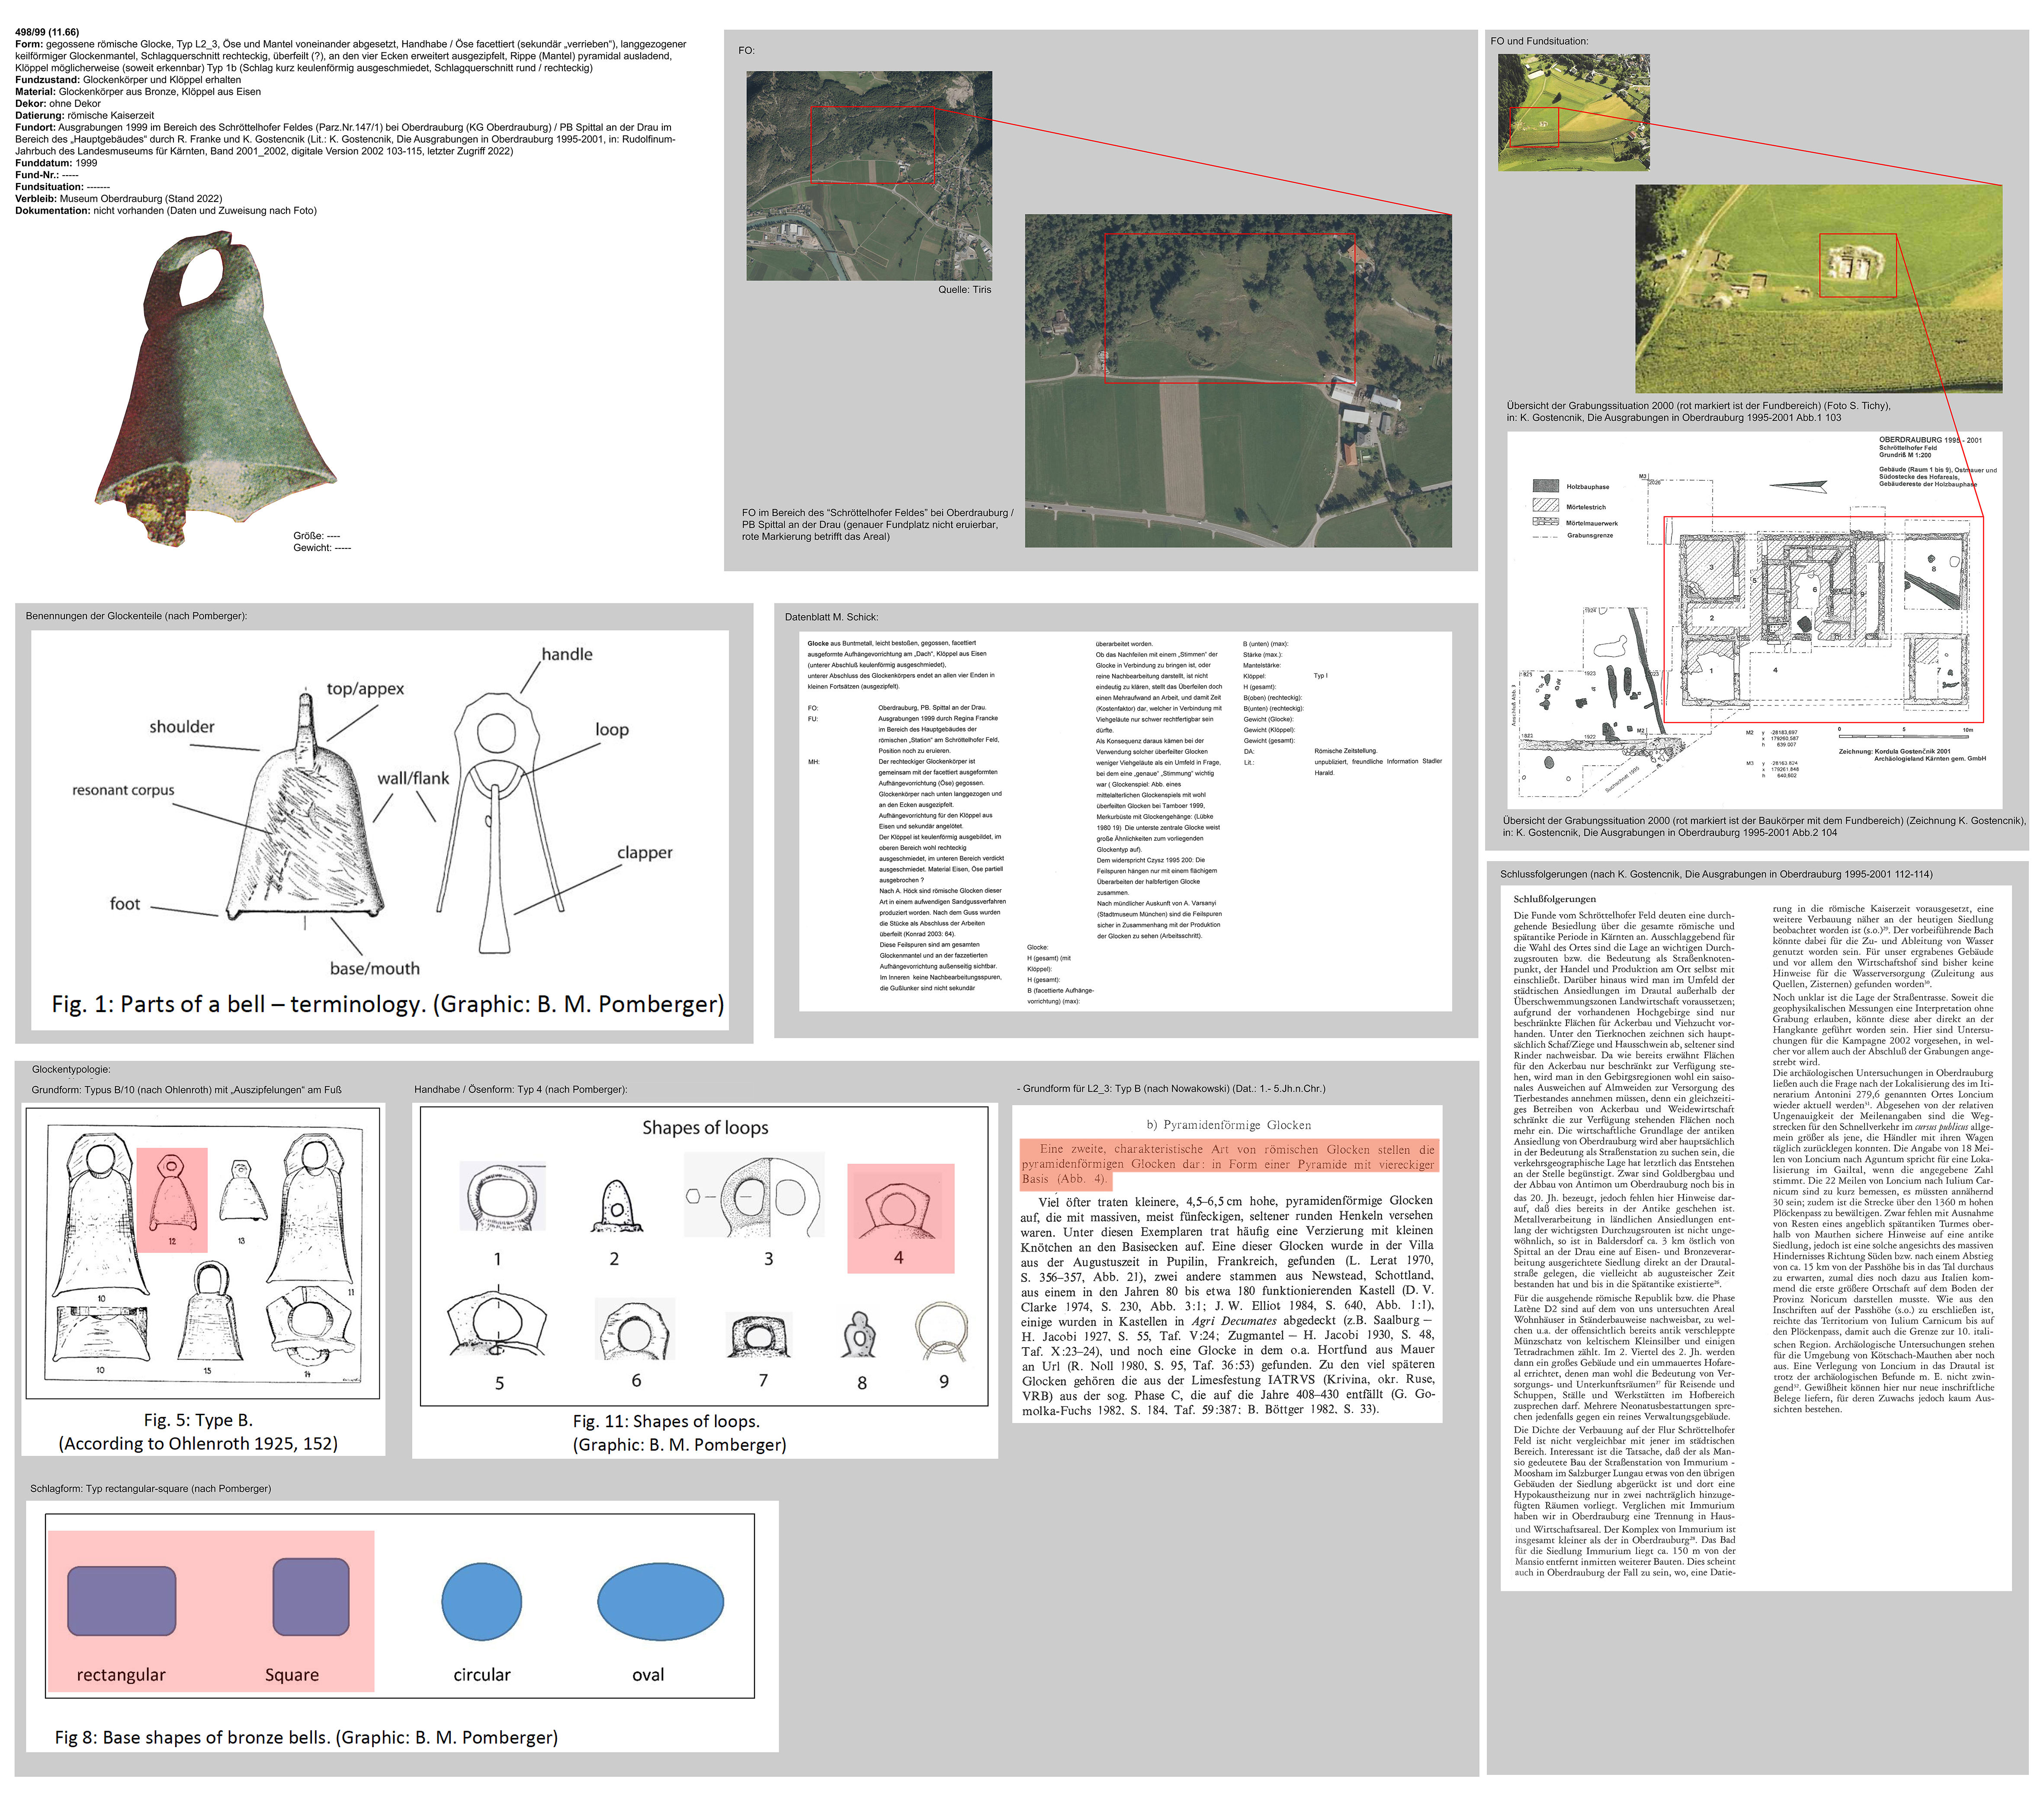Click the blue oval base shape
The image size is (2044, 1803).
(660, 1601)
